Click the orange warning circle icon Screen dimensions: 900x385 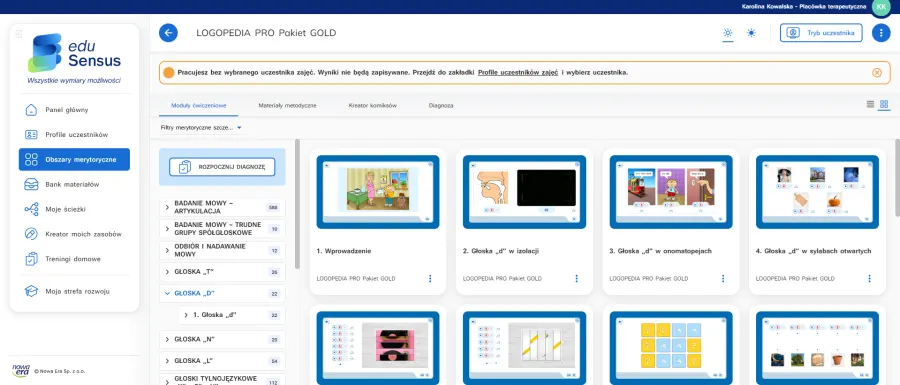point(168,73)
